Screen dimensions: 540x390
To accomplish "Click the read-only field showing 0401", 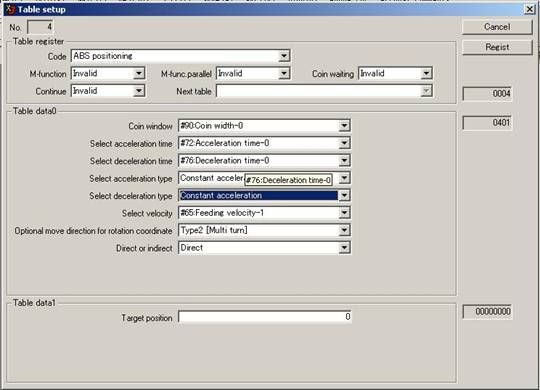I will point(487,123).
